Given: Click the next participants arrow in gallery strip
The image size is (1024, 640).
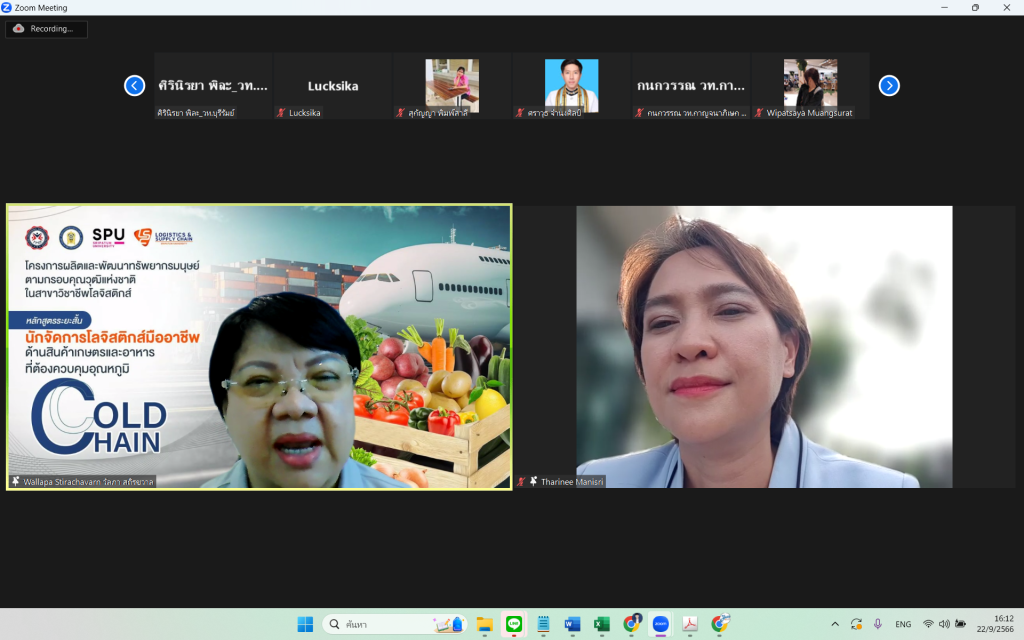Looking at the screenshot, I should [x=889, y=86].
